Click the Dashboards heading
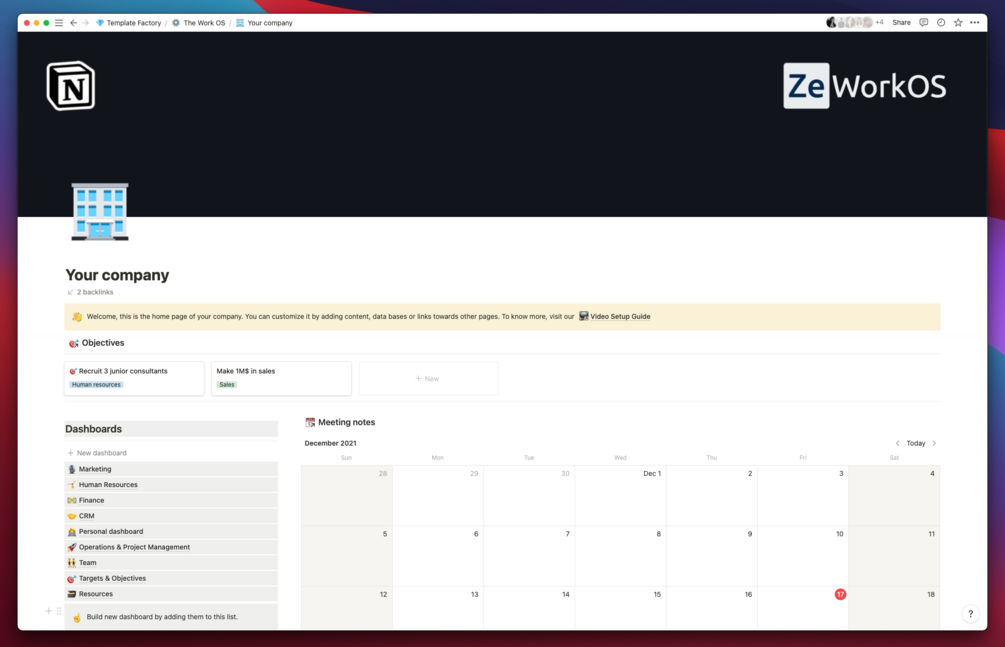1005x647 pixels. point(94,429)
